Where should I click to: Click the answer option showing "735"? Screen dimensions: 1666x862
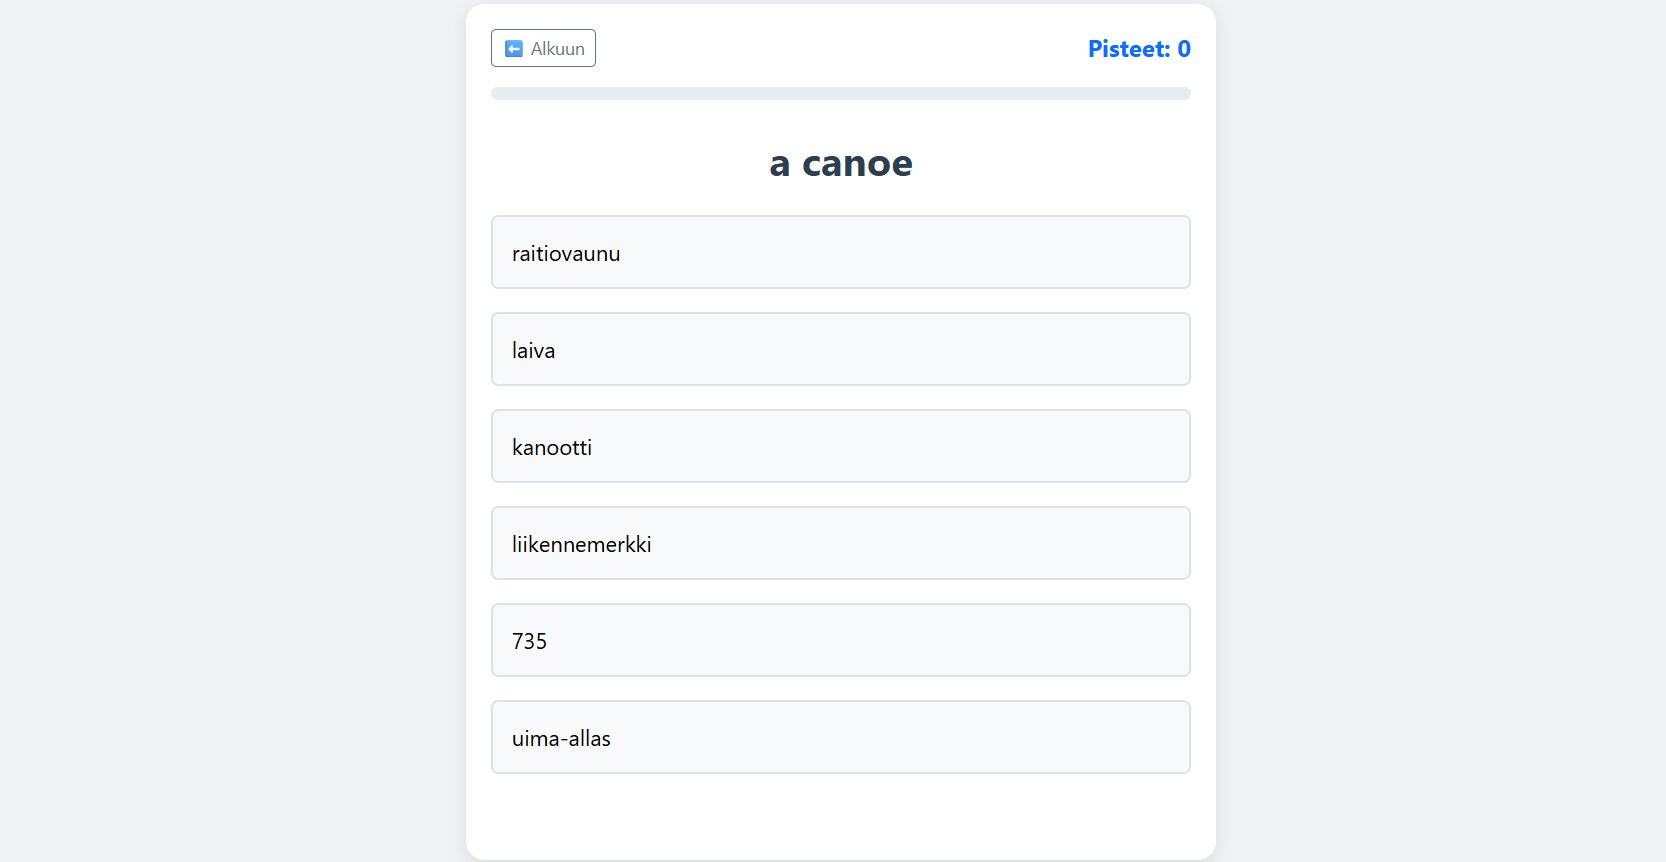coord(840,640)
